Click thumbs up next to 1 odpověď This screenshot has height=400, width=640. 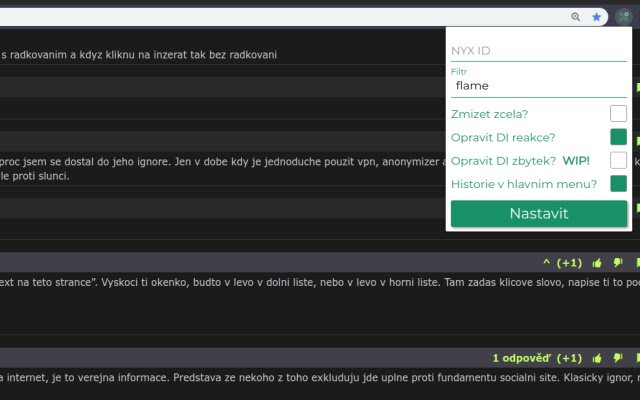coord(597,358)
